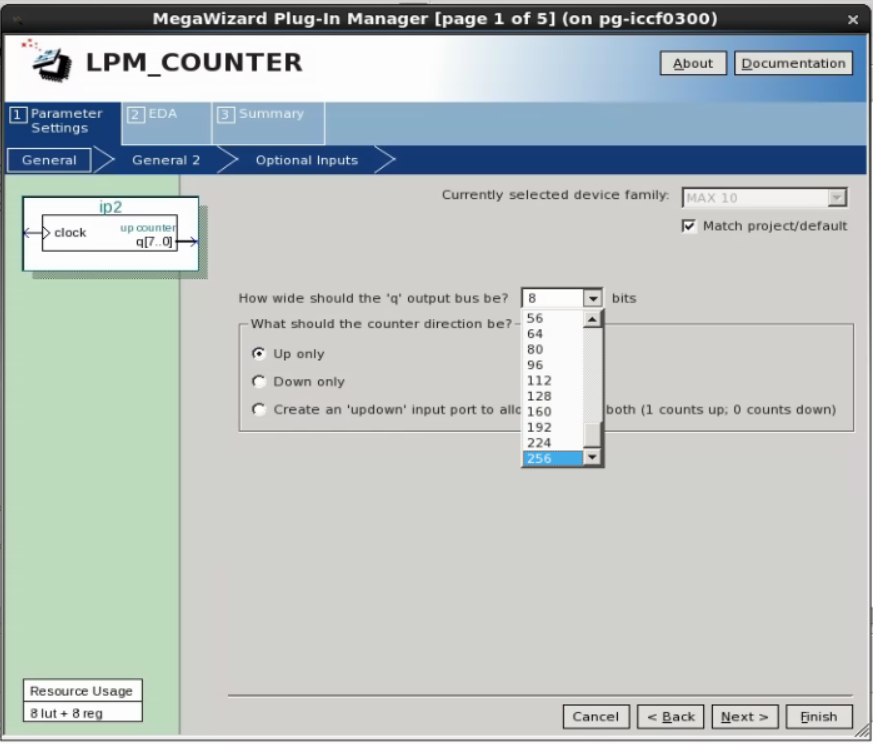
Task: Go to the General 2 page
Action: click(x=165, y=160)
